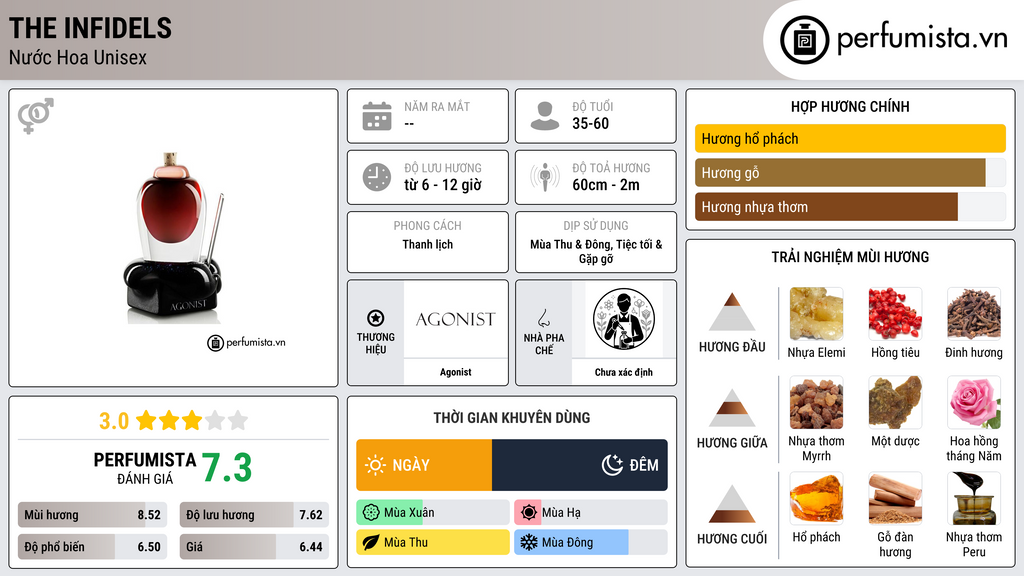Click the clock icon beside Độ lưu hương
This screenshot has width=1024, height=576.
pos(377,177)
